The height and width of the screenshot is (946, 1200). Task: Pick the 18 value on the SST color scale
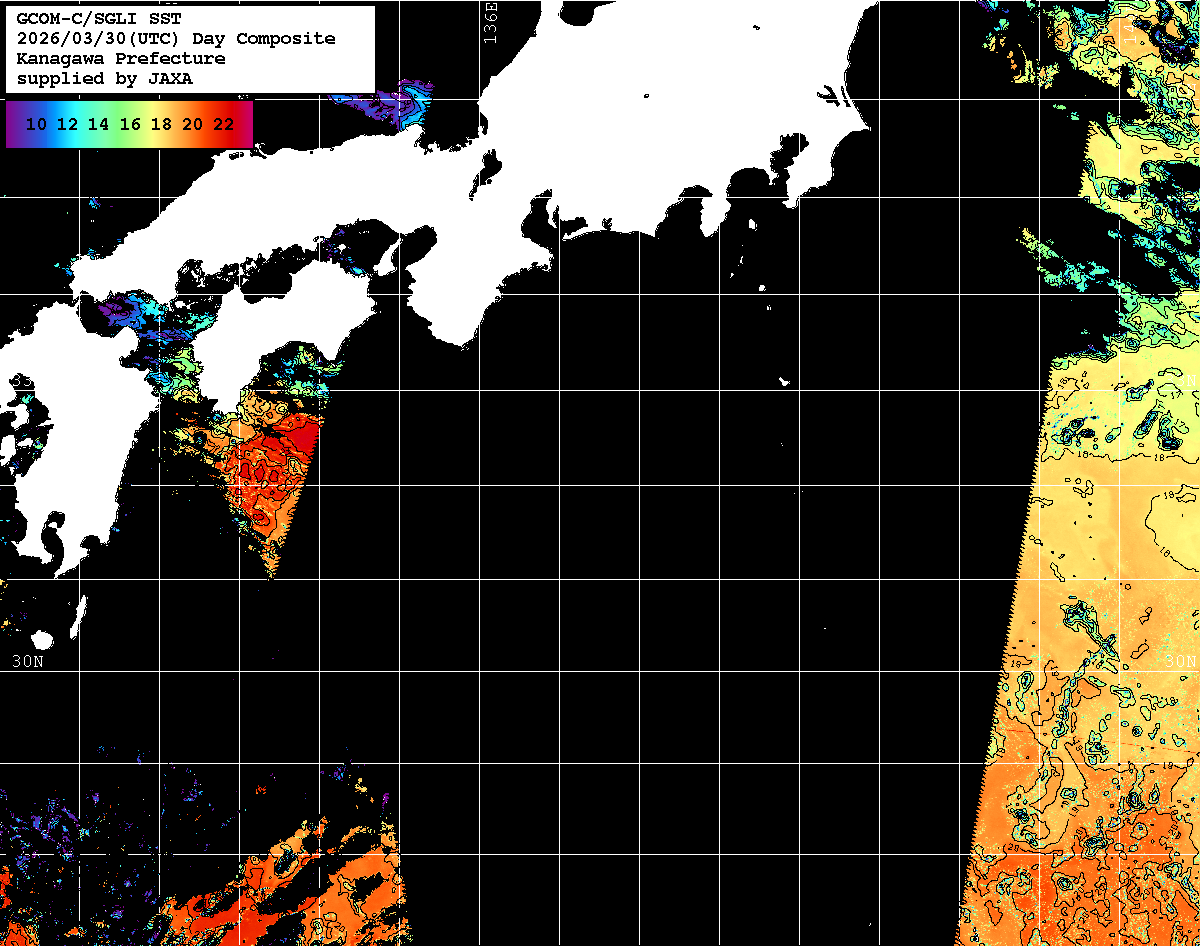point(161,125)
